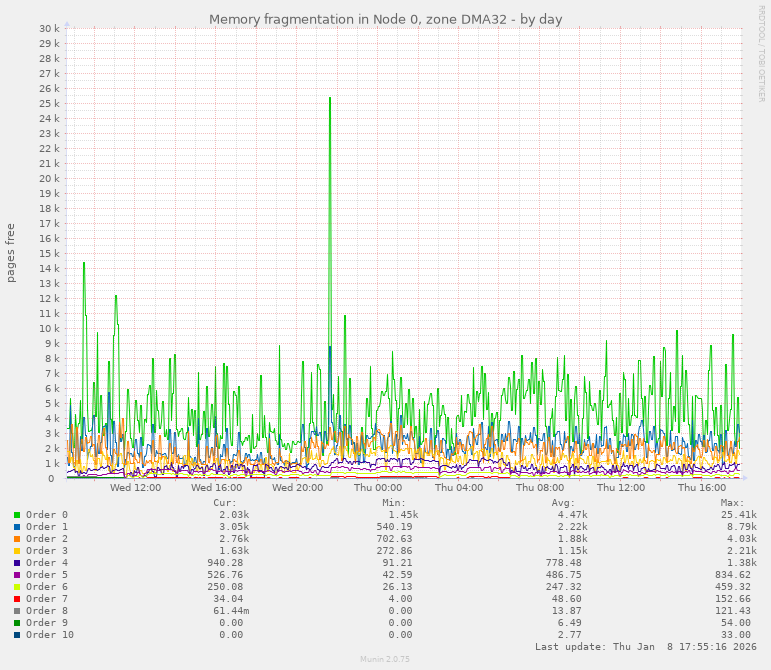Click the Order 10 navy legend swatch
771x670 pixels.
coord(17,635)
